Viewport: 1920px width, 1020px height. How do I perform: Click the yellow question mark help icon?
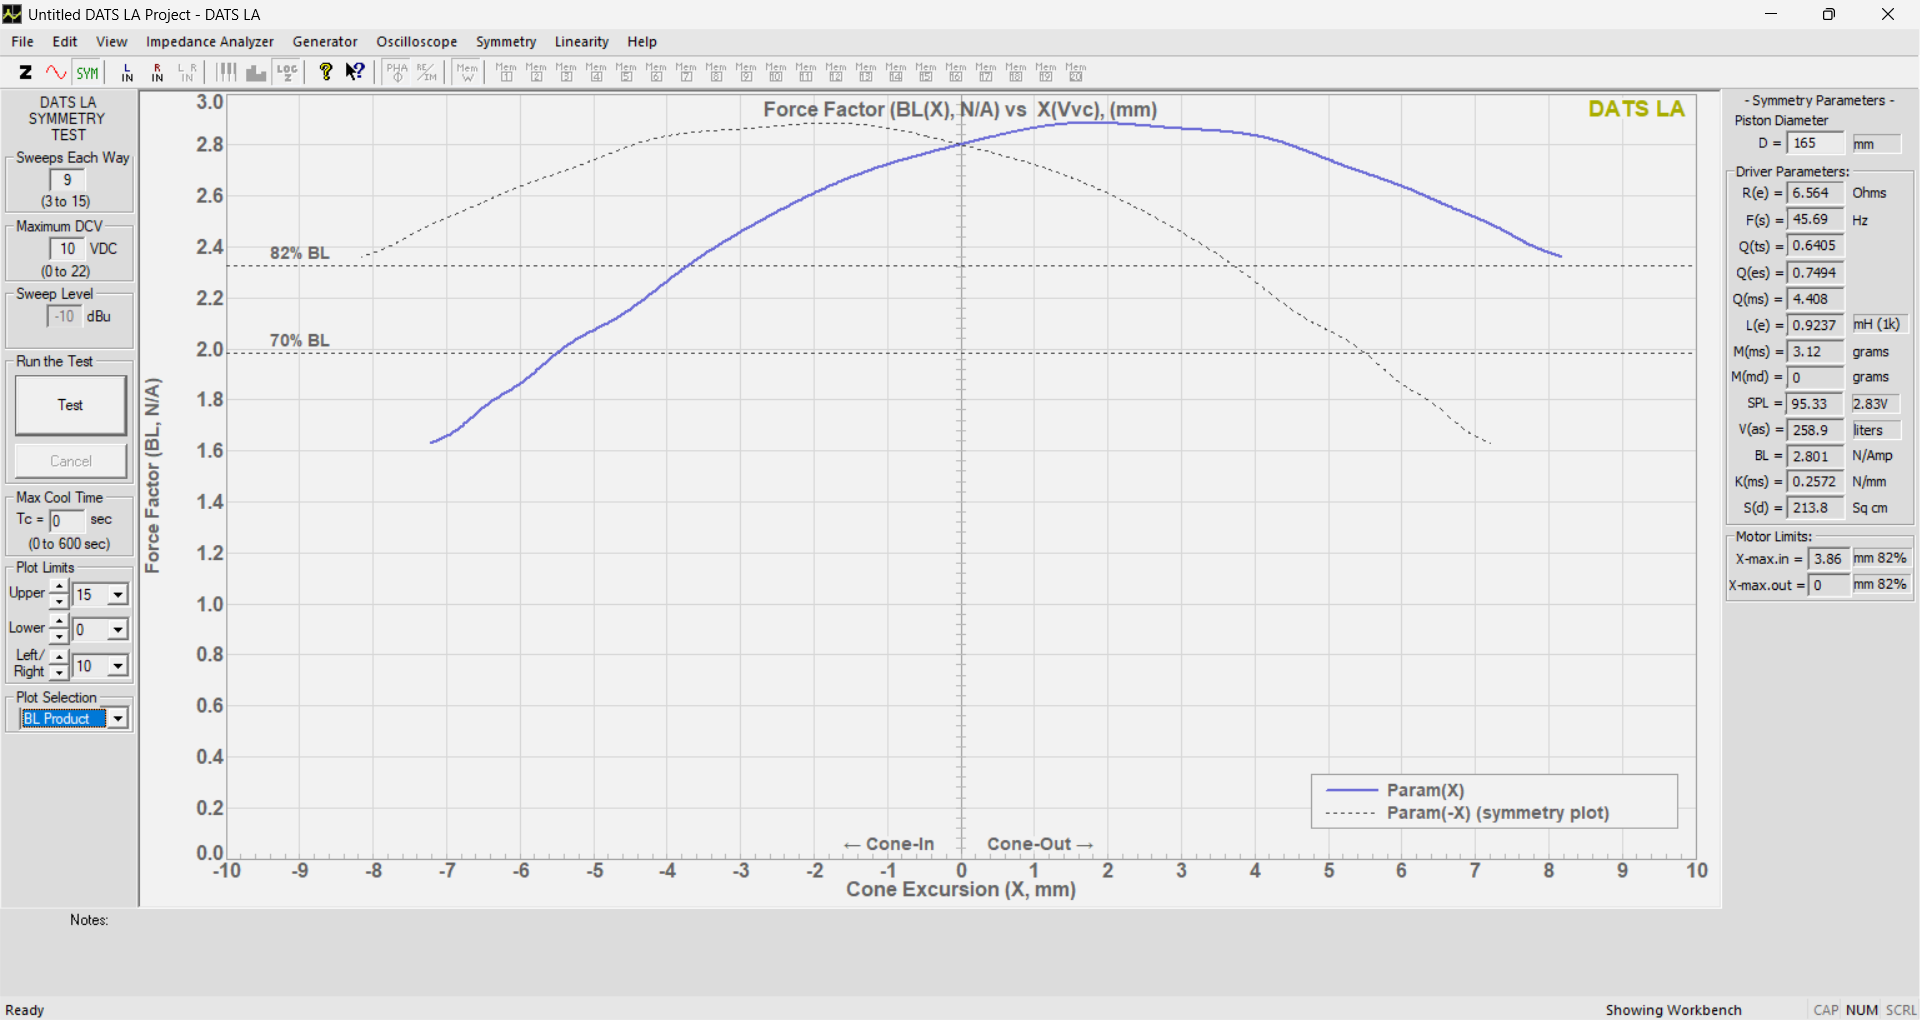coord(325,72)
